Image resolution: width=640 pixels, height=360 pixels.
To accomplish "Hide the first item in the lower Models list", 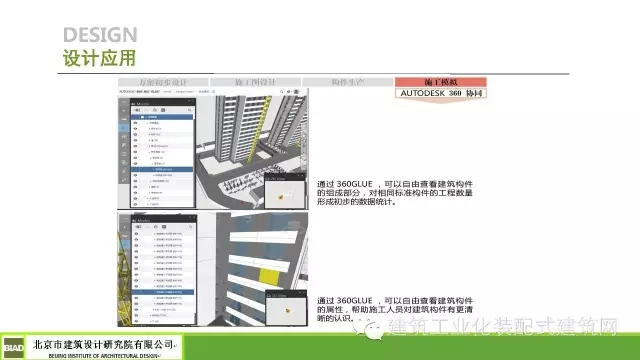I will [x=136, y=234].
